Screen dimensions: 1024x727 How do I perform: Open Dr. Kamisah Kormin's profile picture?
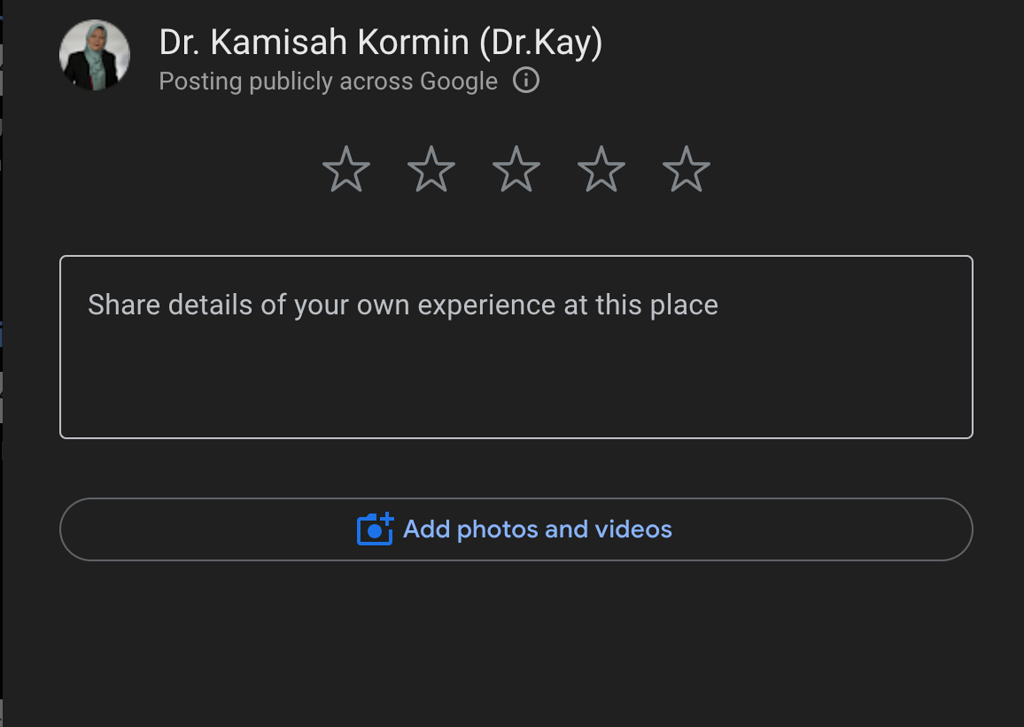(94, 55)
